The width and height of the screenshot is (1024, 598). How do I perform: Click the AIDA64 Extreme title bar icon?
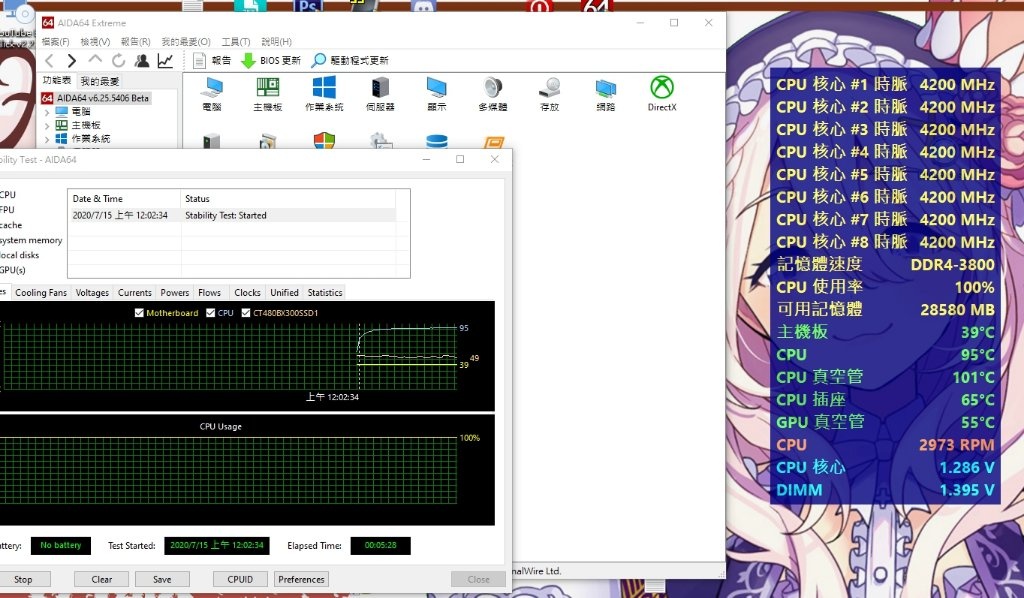[x=48, y=23]
